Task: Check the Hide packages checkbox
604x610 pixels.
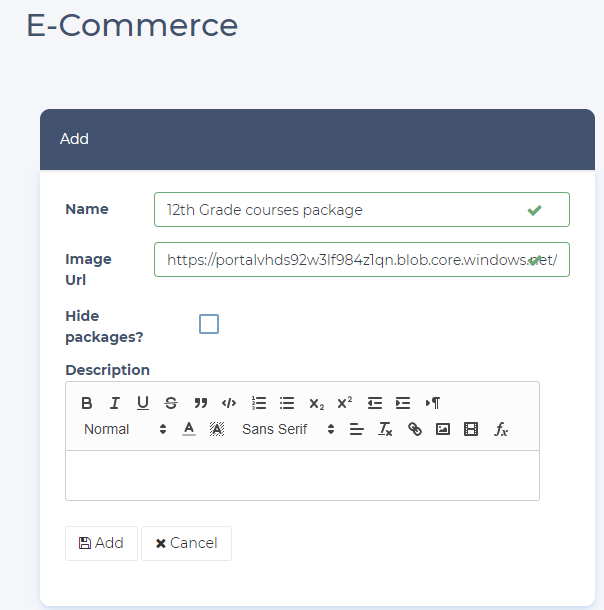Action: (209, 324)
